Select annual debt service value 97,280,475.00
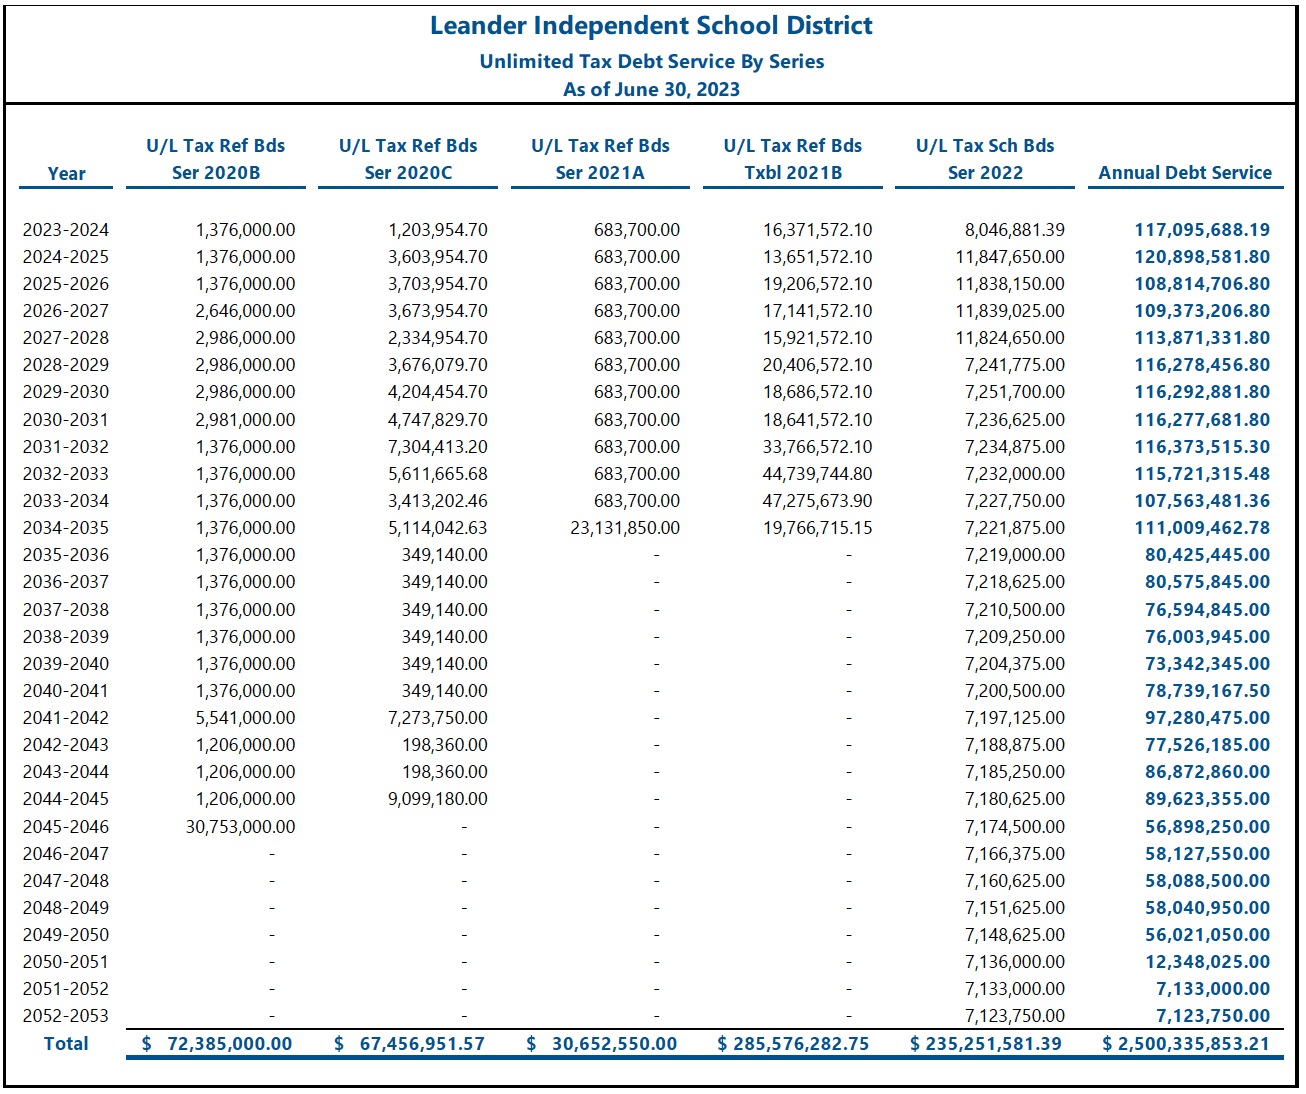Viewport: 1306px width, 1094px height. pyautogui.click(x=1208, y=718)
